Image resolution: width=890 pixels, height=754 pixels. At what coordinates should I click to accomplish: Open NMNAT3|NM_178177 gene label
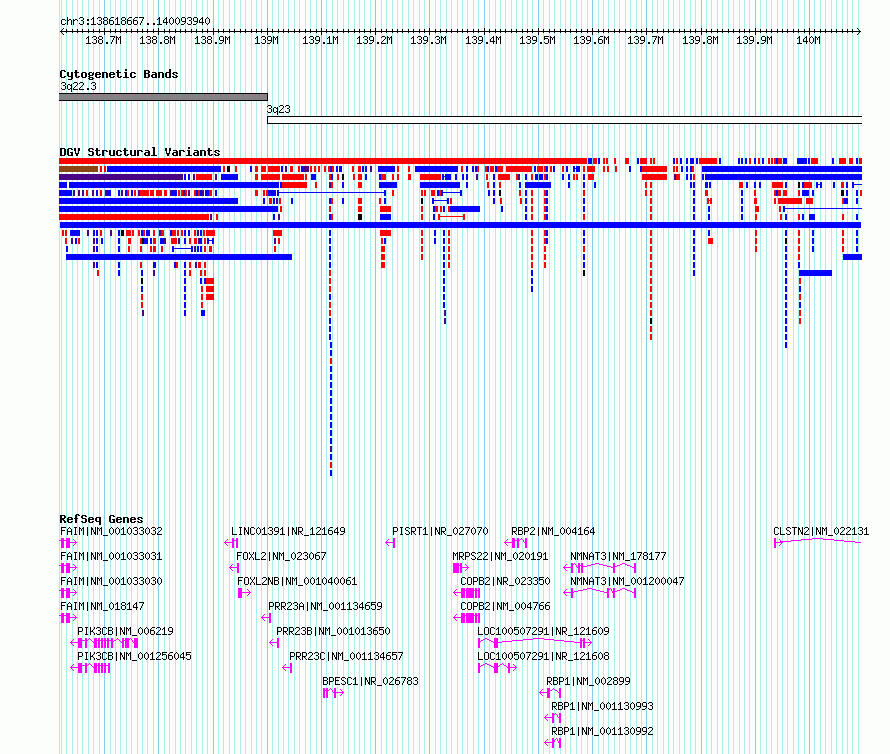(618, 556)
